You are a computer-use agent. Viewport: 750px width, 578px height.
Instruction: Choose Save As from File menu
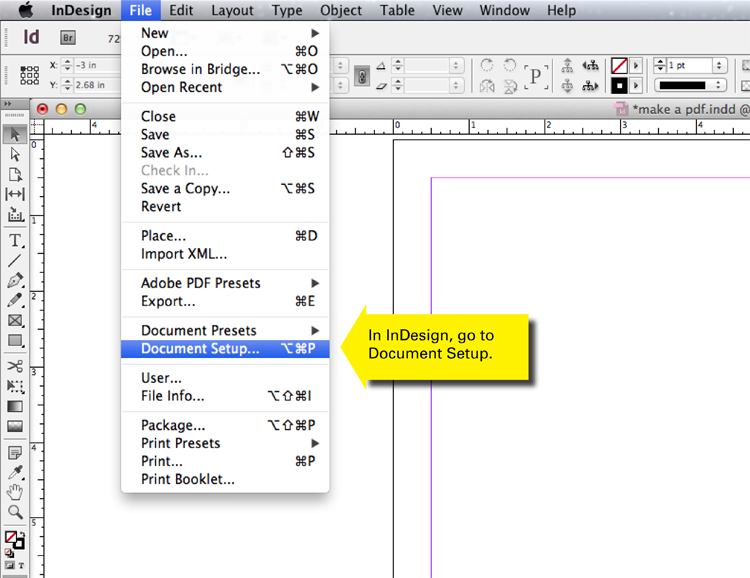[225, 153]
